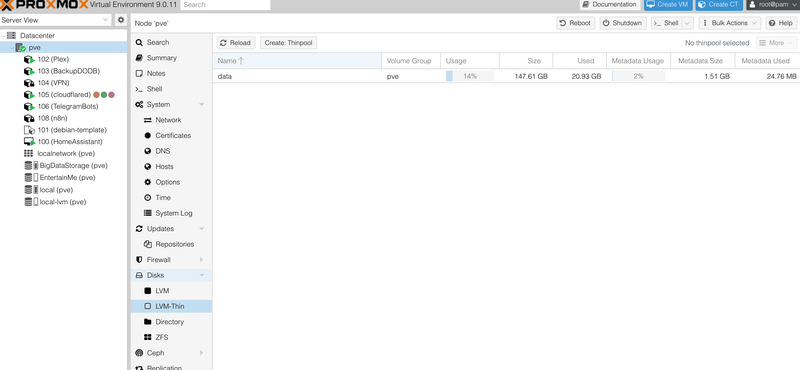Click the Reboot button
This screenshot has width=800, height=370.
pyautogui.click(x=576, y=23)
